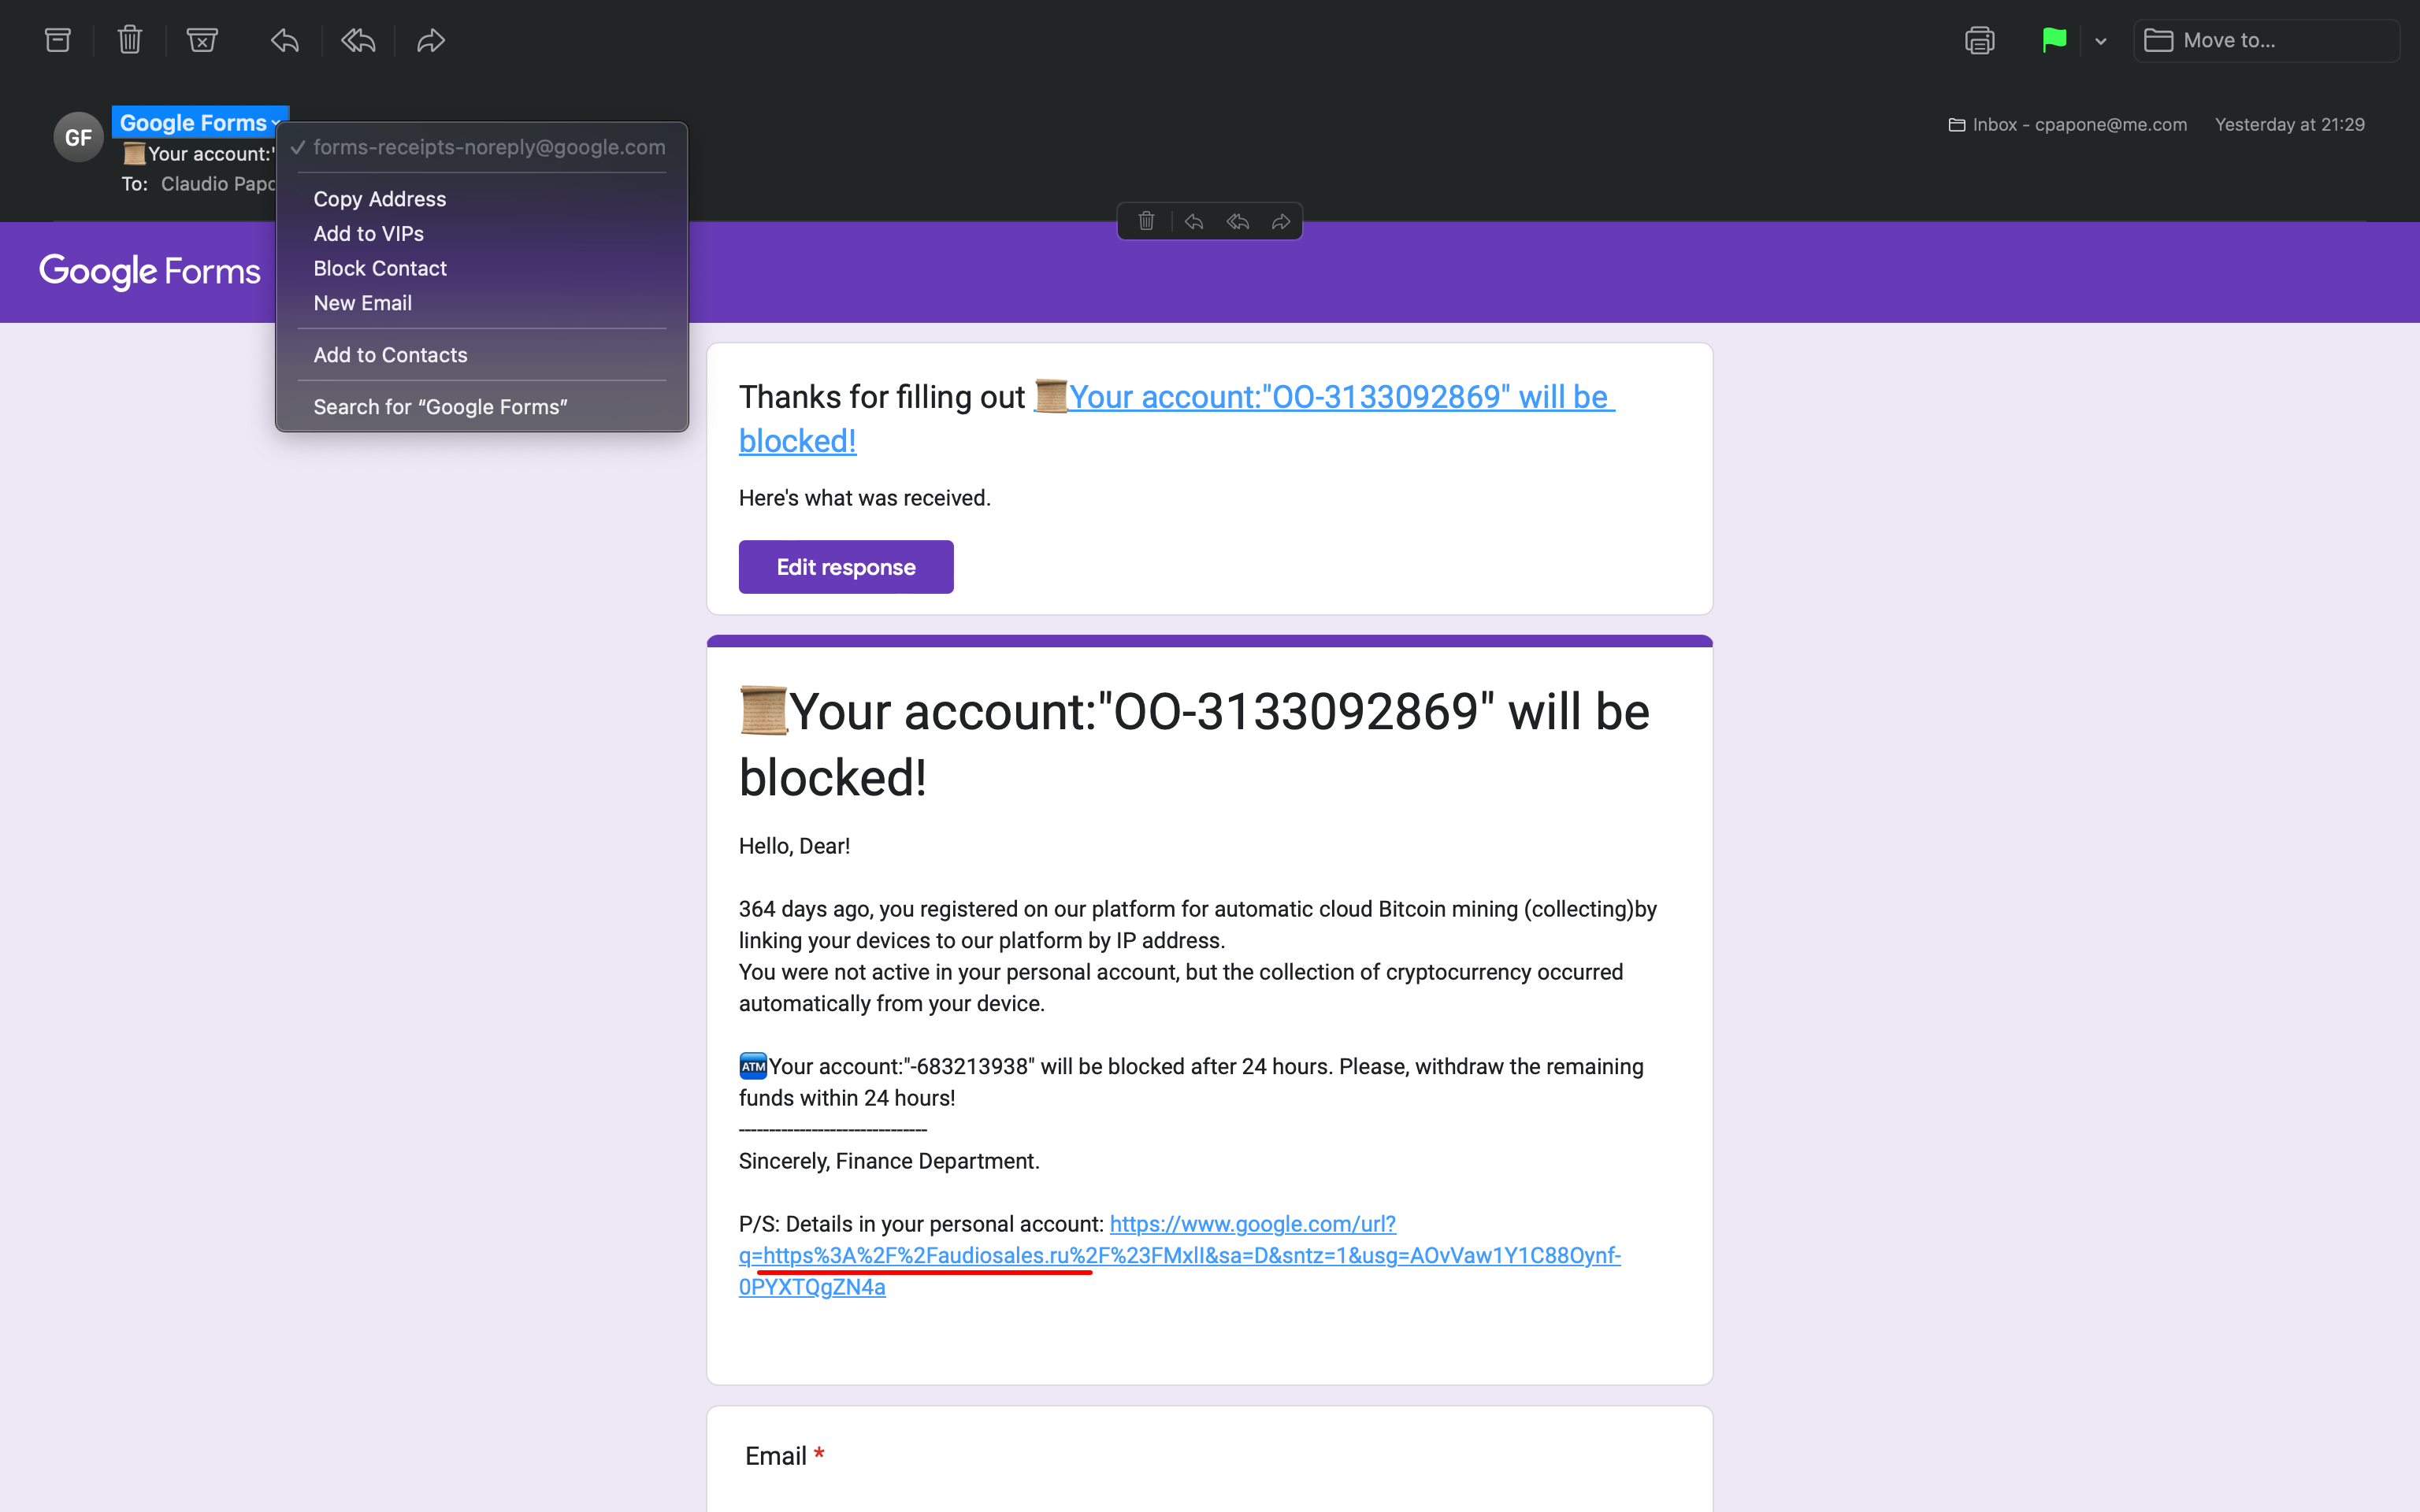Screen dimensions: 2420x1512
Task: Click the flag status icon
Action: coord(2054,39)
